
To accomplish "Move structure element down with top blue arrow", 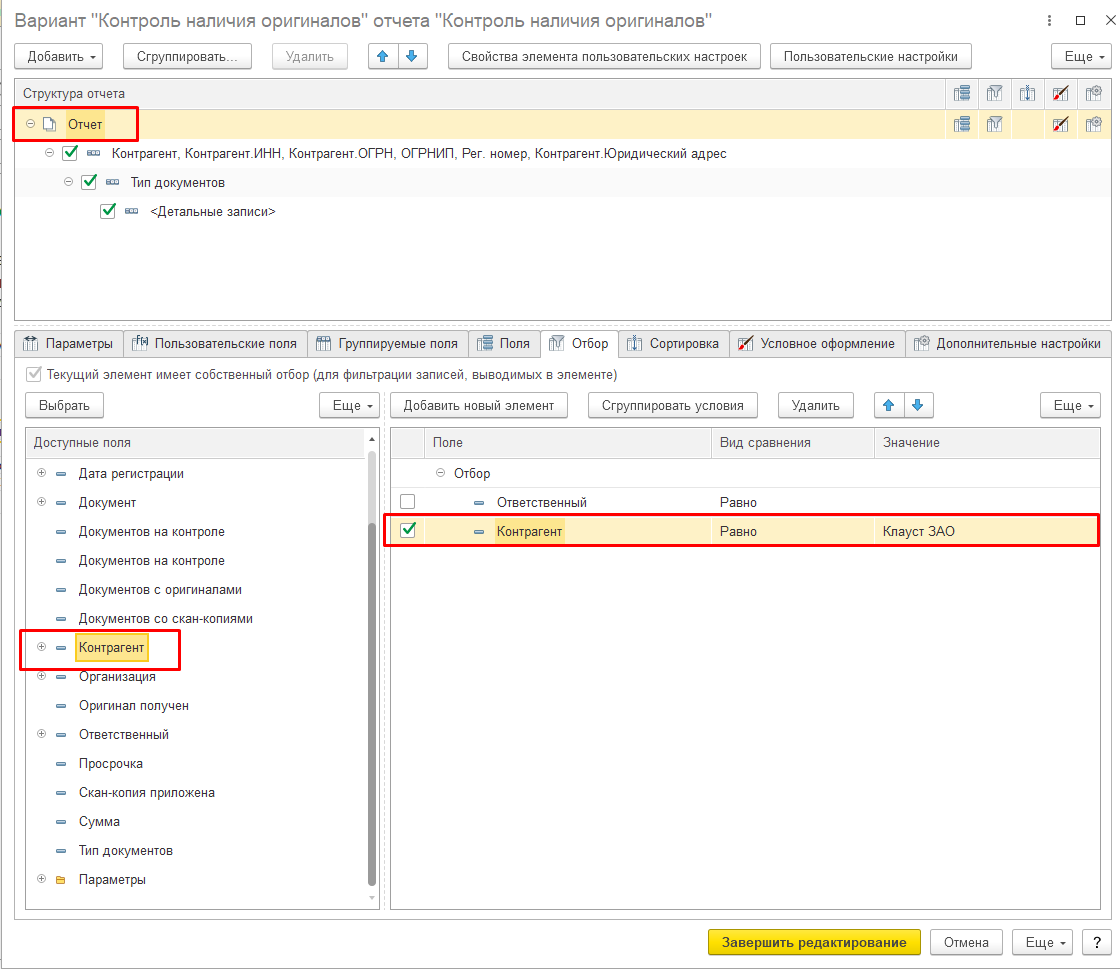I will pos(412,56).
